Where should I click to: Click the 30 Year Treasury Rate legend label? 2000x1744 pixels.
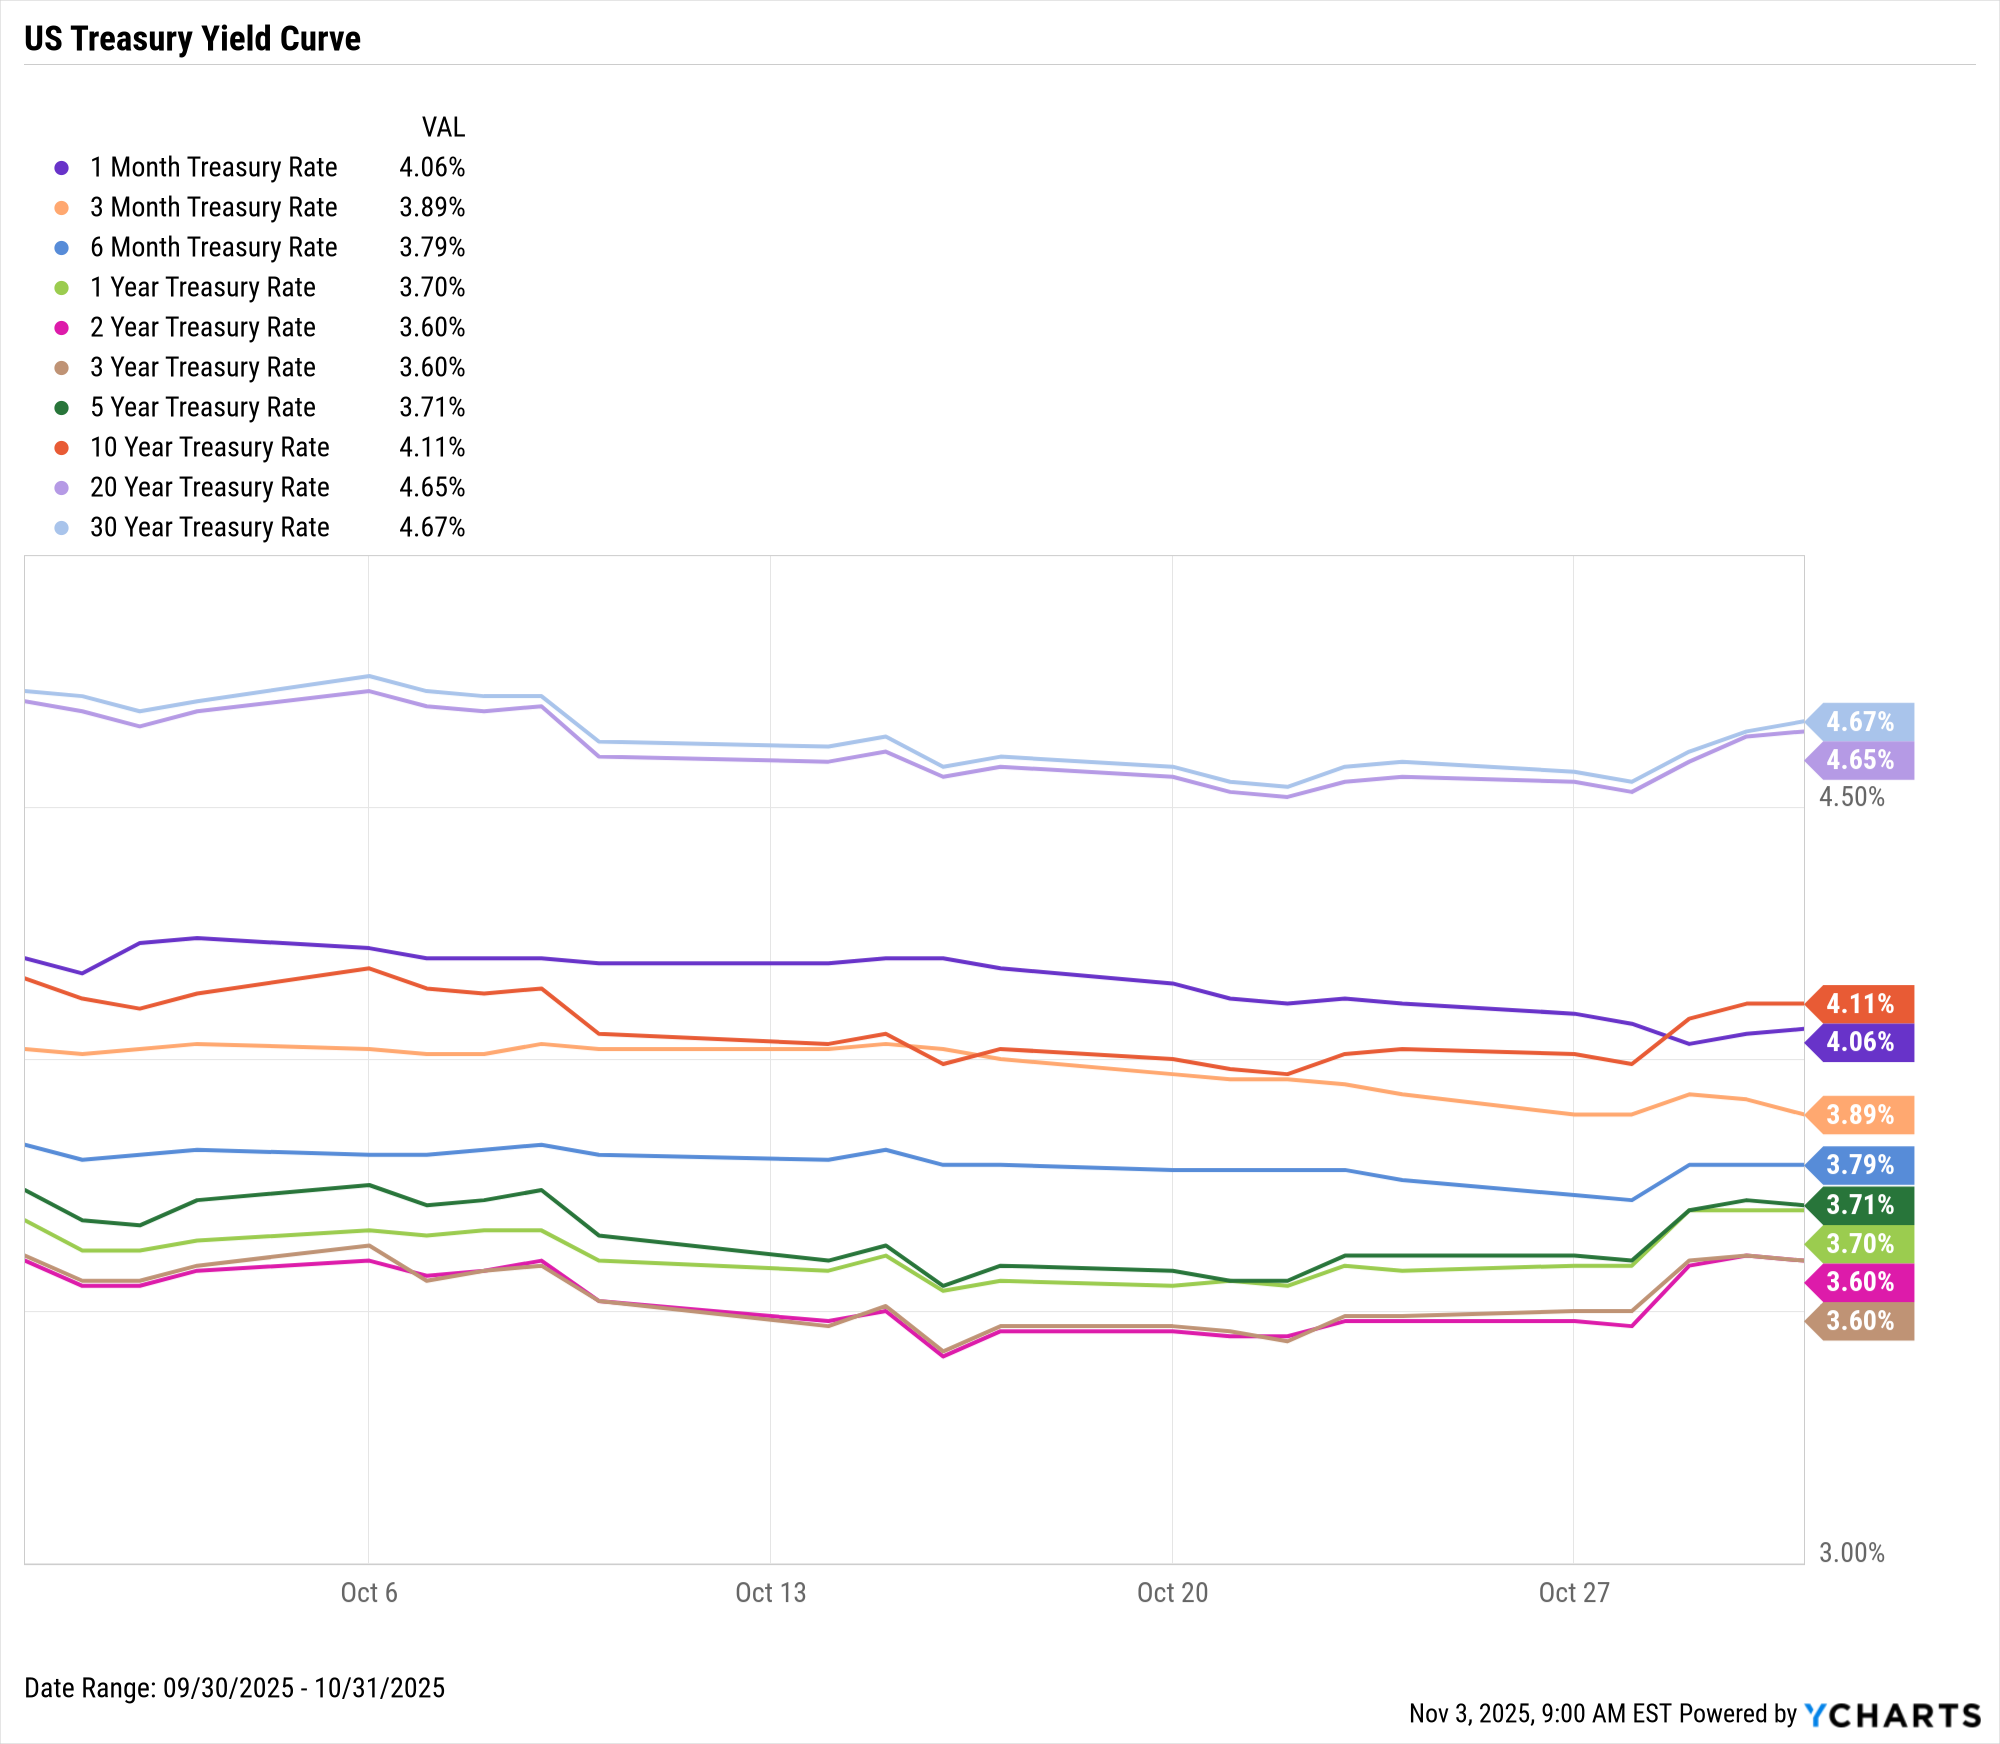(x=209, y=527)
